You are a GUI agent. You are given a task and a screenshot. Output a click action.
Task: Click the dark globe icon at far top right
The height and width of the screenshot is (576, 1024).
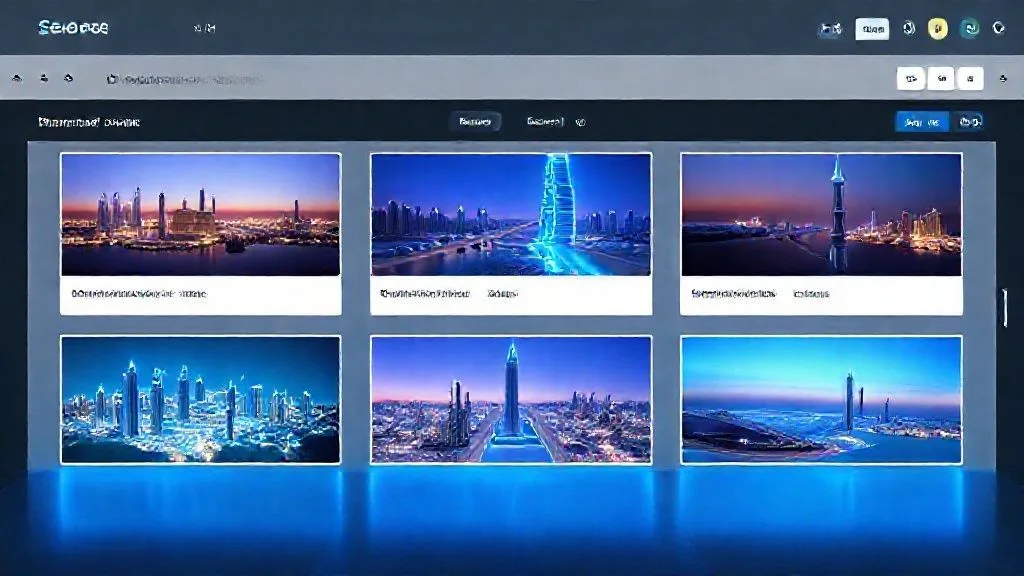pyautogui.click(x=1000, y=29)
